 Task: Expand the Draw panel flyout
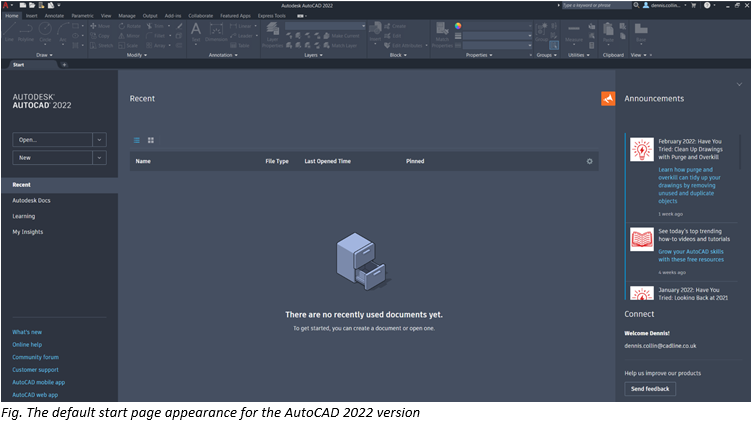pos(45,55)
